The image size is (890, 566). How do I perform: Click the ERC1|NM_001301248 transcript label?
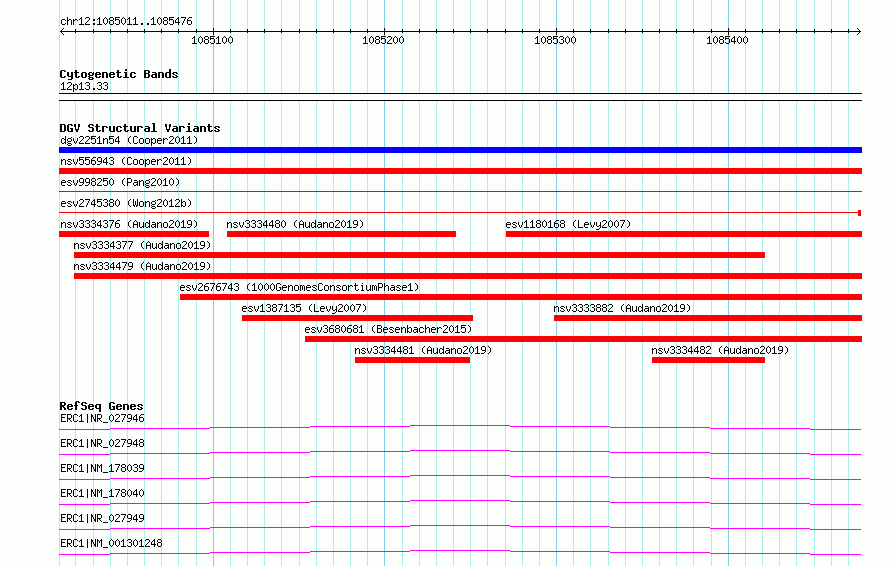(x=111, y=543)
